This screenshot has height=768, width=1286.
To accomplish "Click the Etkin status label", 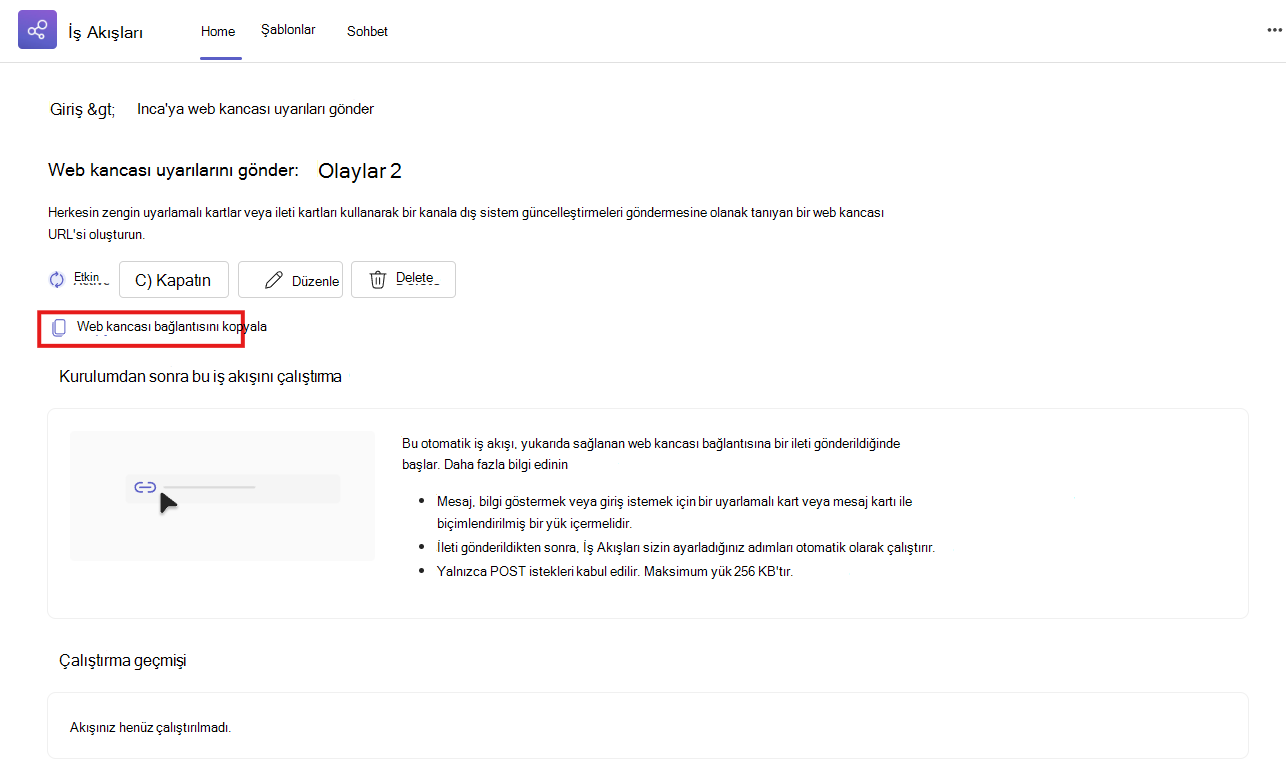I will tap(87, 278).
